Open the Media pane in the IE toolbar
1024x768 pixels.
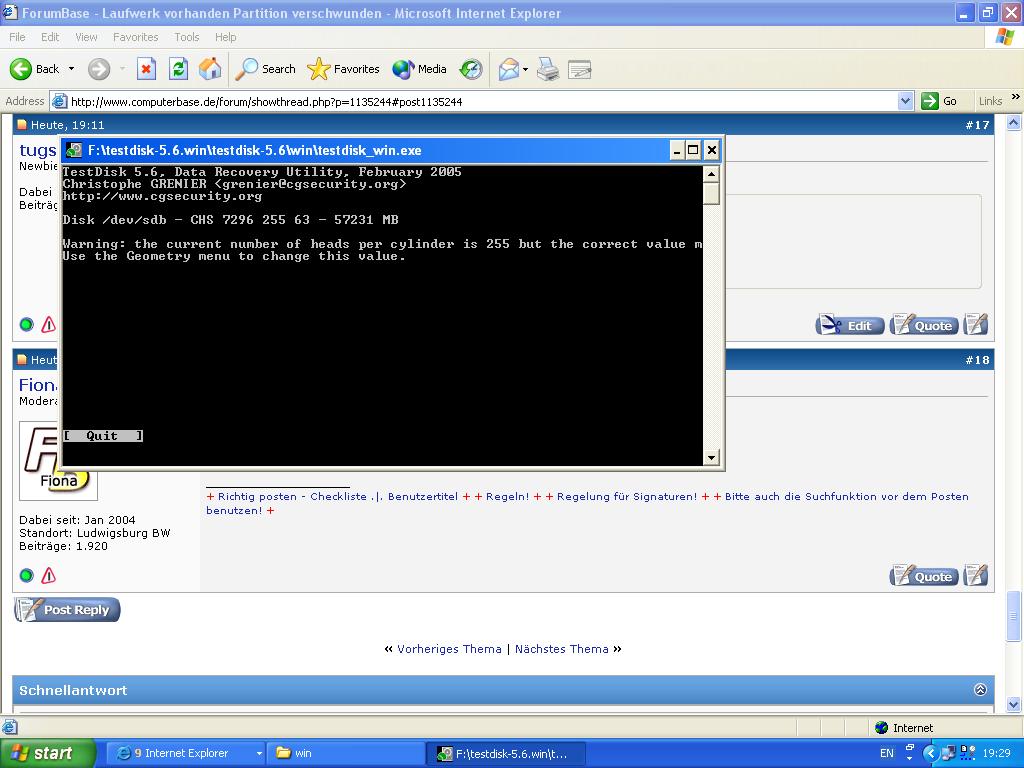[x=419, y=69]
